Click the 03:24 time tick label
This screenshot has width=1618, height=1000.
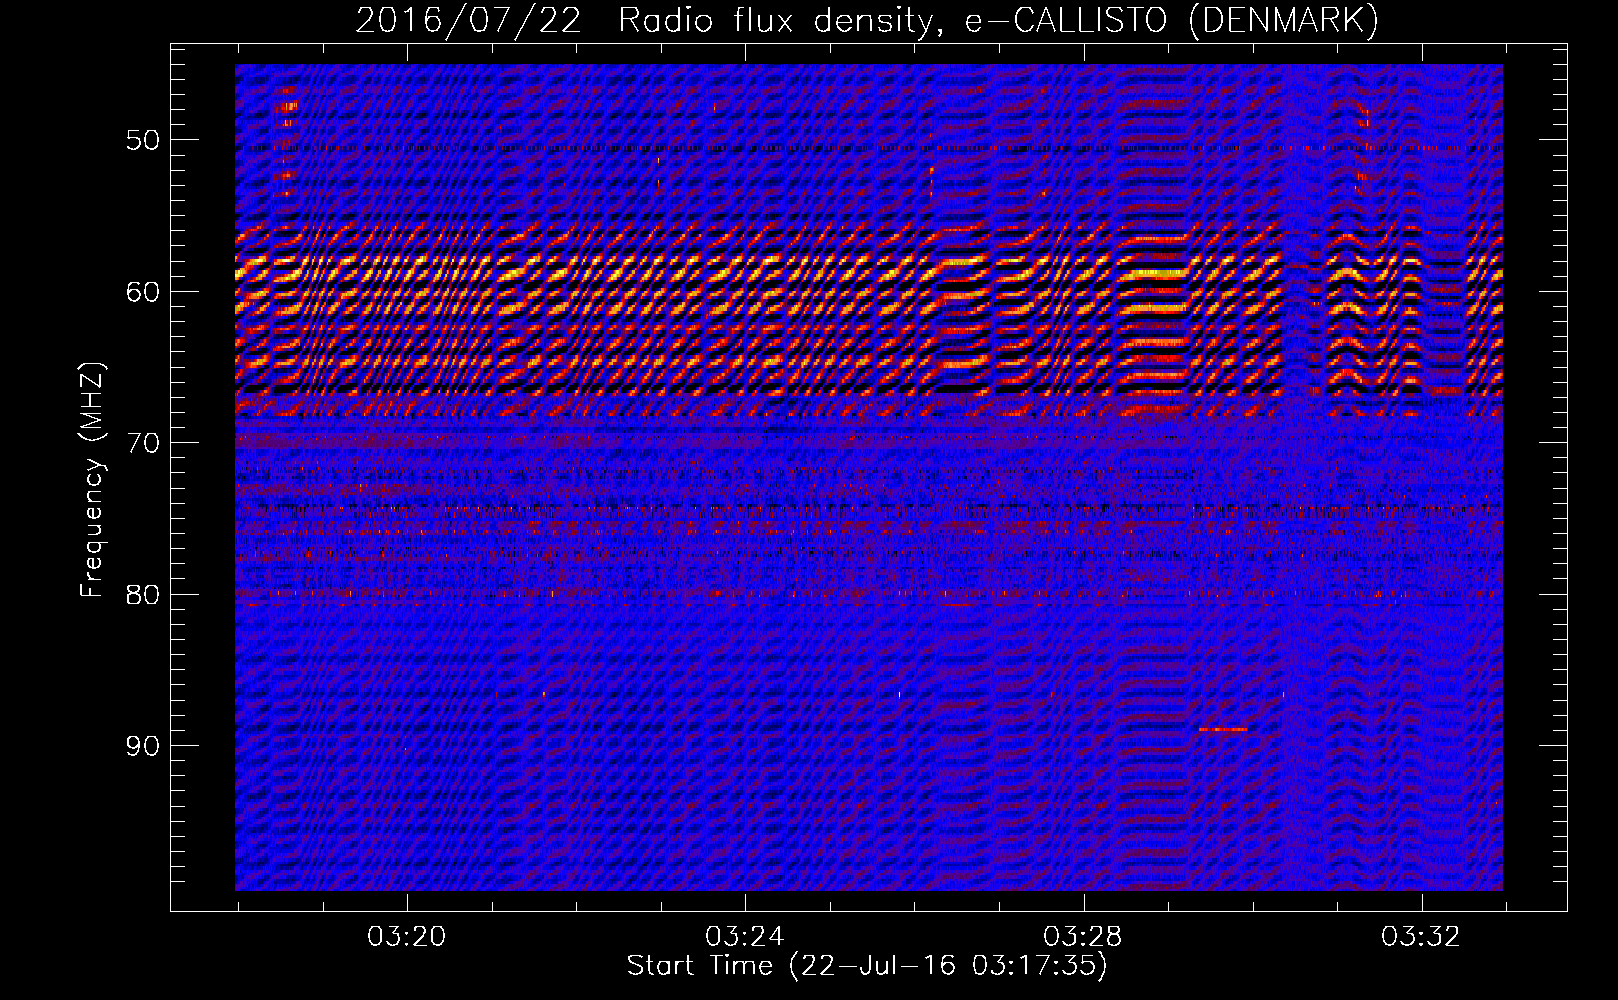point(744,937)
